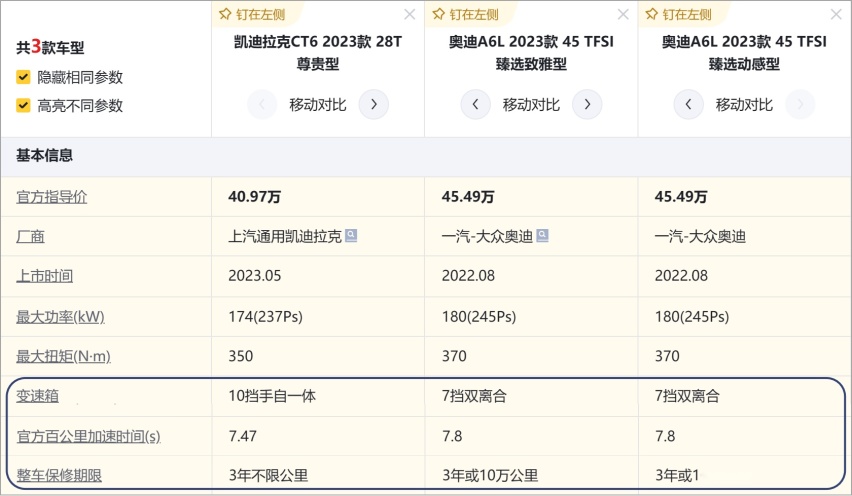Click the 40.97万 price cell
852x496 pixels.
[254, 197]
